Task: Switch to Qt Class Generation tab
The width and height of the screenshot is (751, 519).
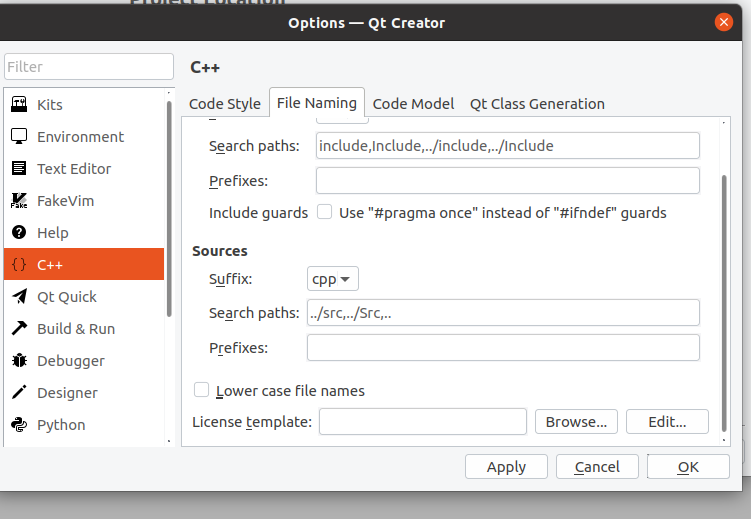Action: (537, 104)
